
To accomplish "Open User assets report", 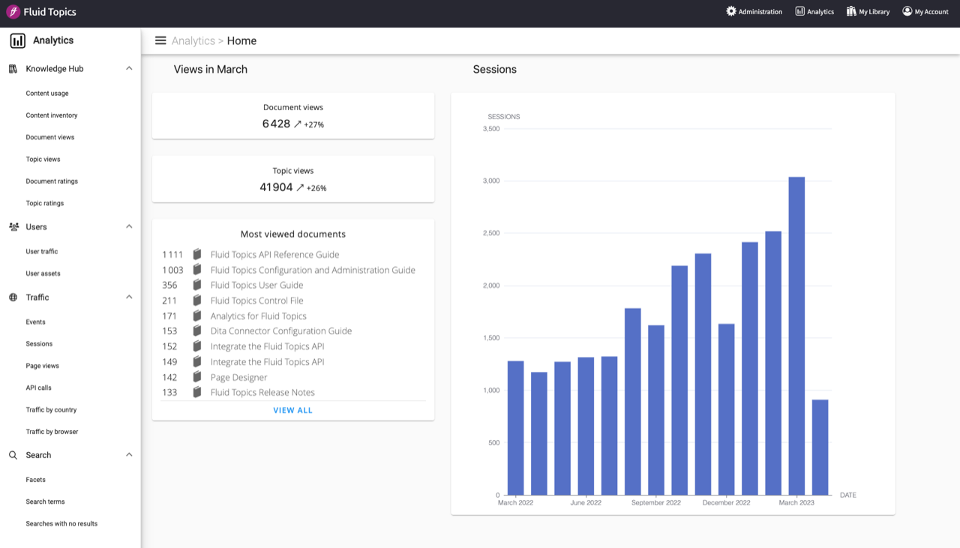I will (43, 274).
